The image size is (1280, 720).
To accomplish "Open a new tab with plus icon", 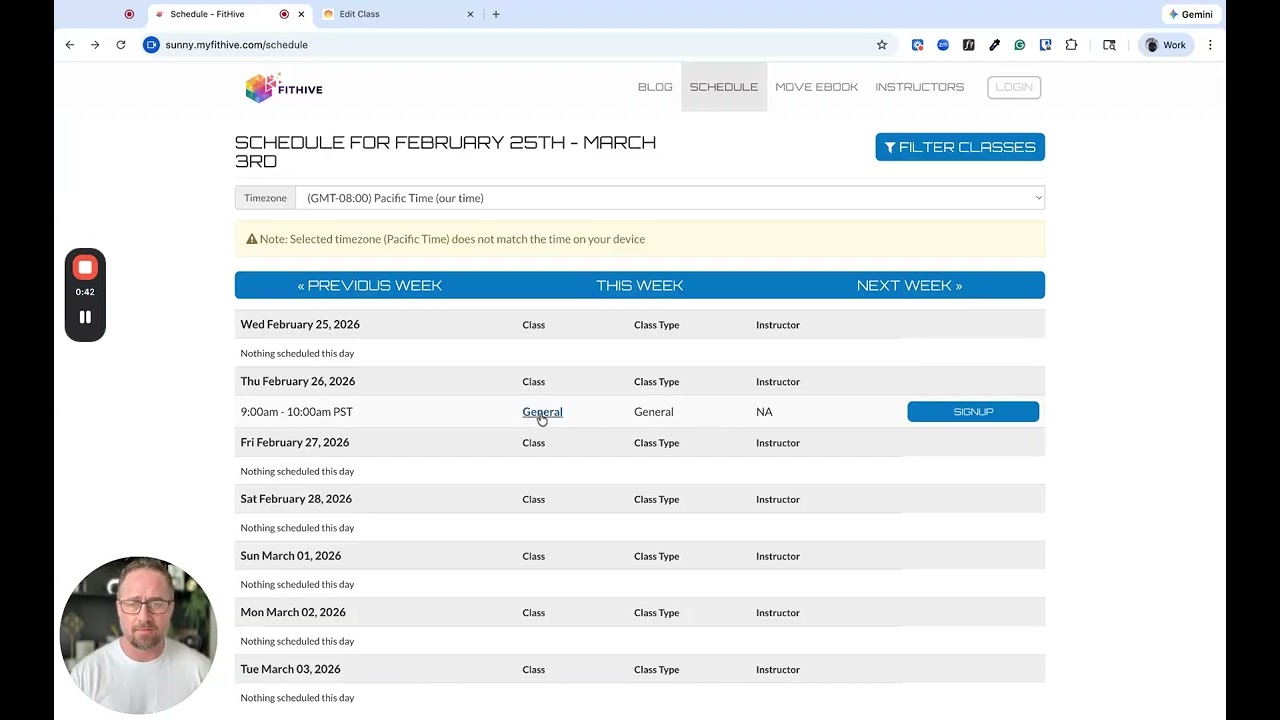I will tap(496, 14).
